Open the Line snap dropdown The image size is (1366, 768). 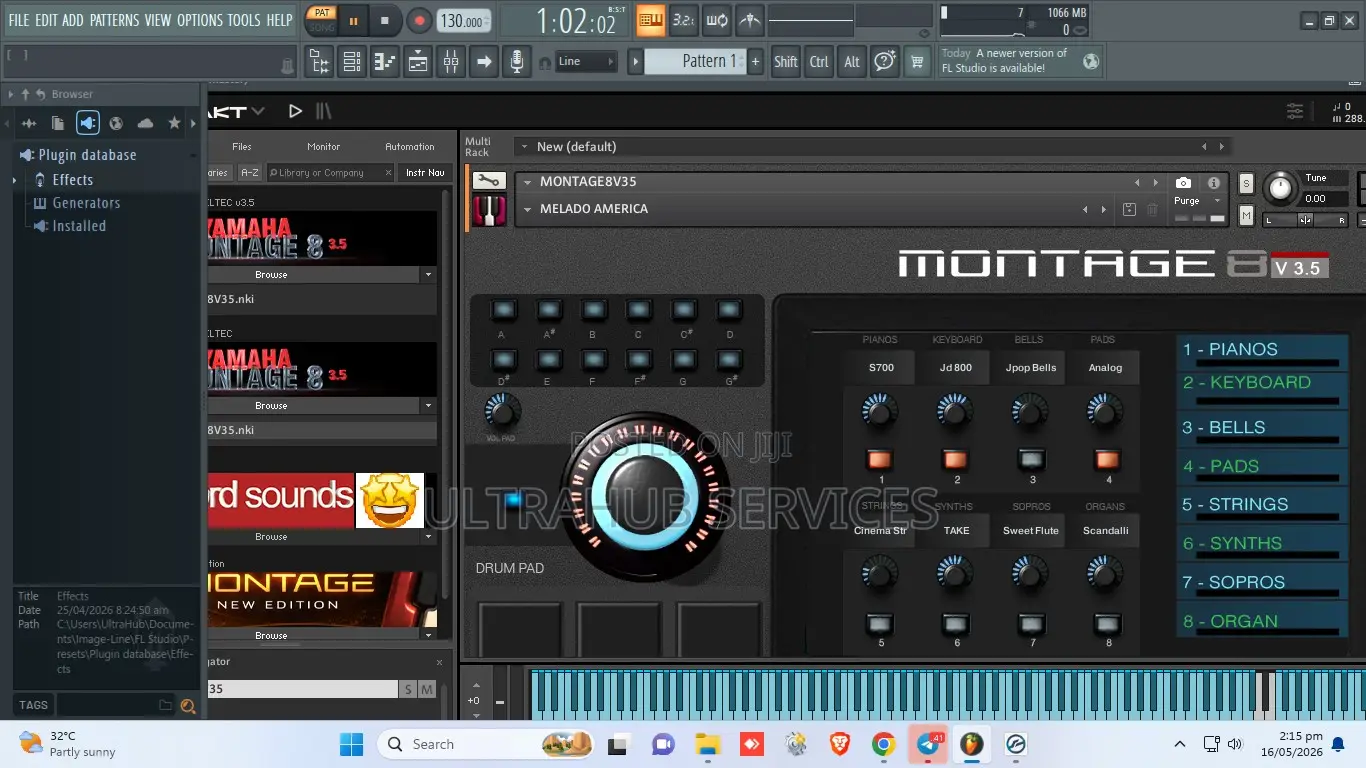[587, 62]
